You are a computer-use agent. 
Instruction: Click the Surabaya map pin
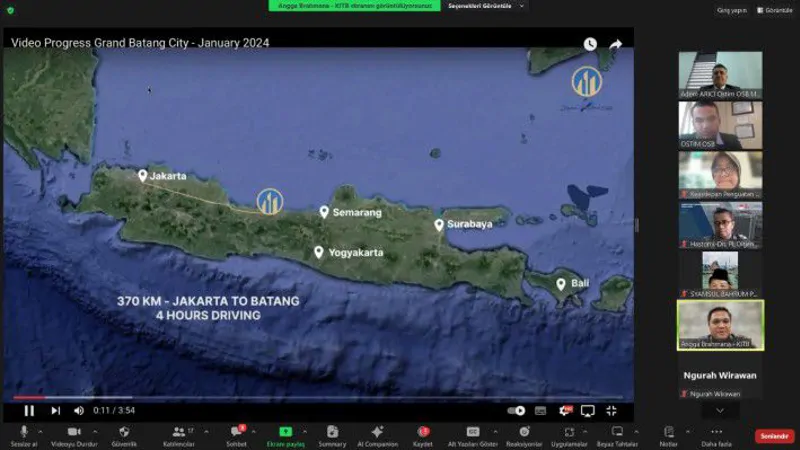(x=439, y=224)
